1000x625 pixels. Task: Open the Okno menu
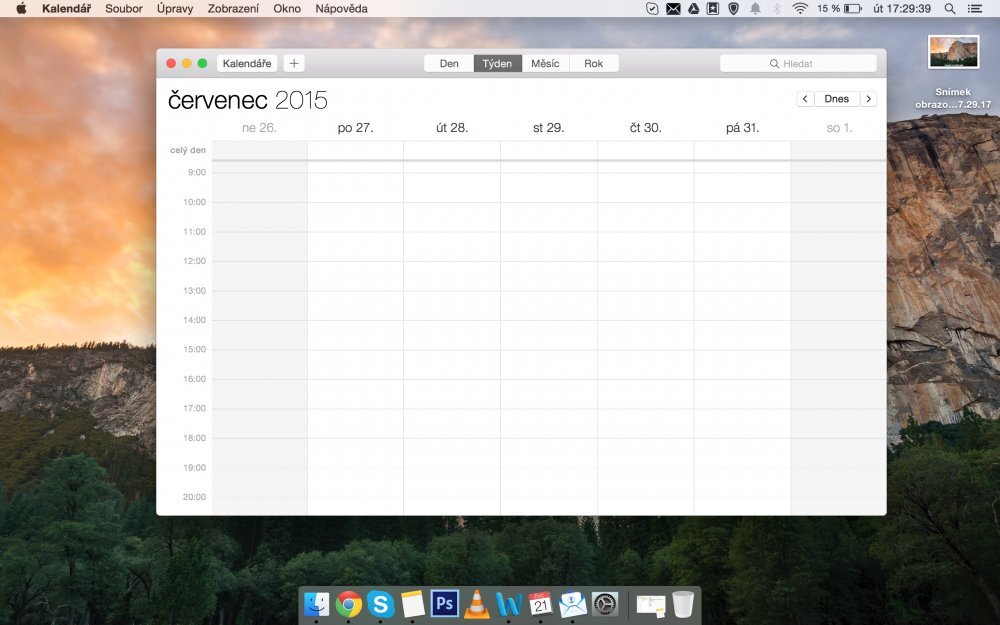[286, 8]
